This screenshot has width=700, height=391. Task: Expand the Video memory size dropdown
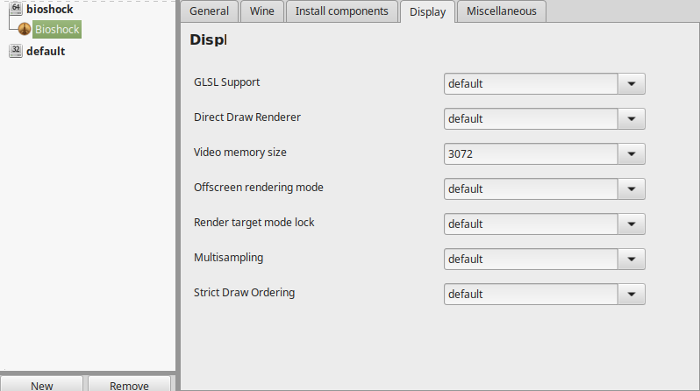(x=631, y=154)
